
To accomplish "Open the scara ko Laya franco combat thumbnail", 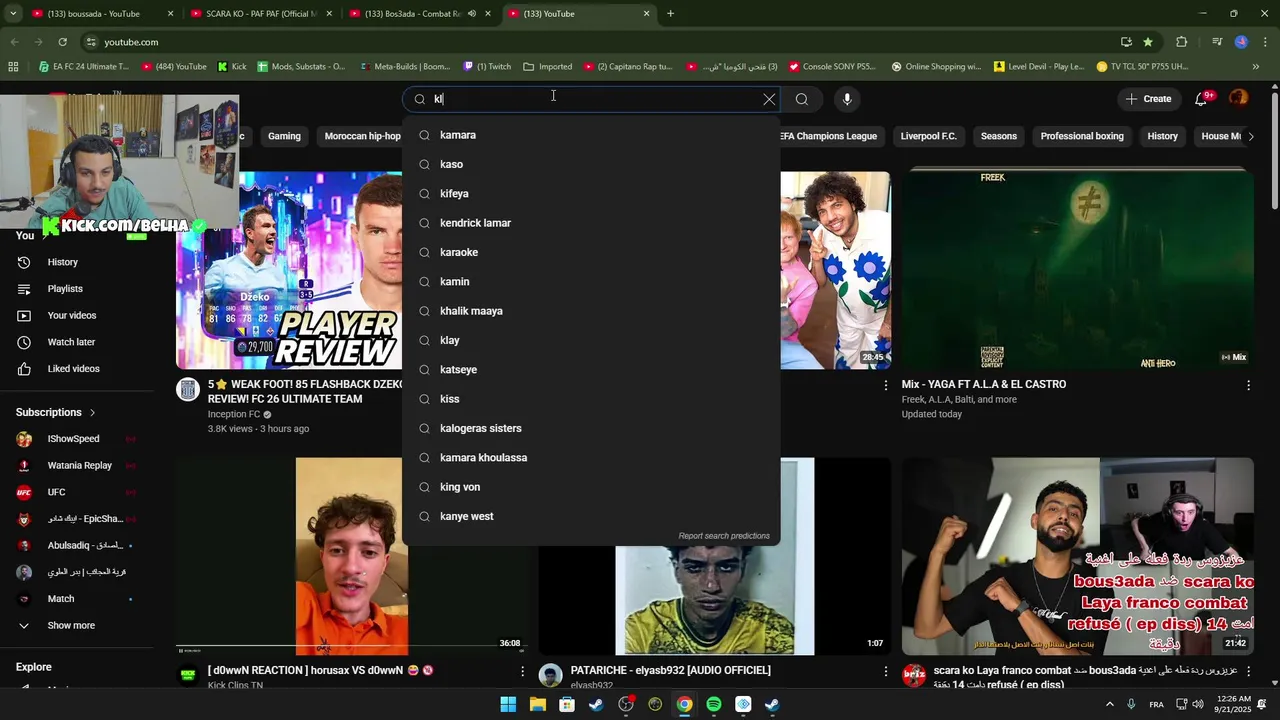I will coord(1078,557).
